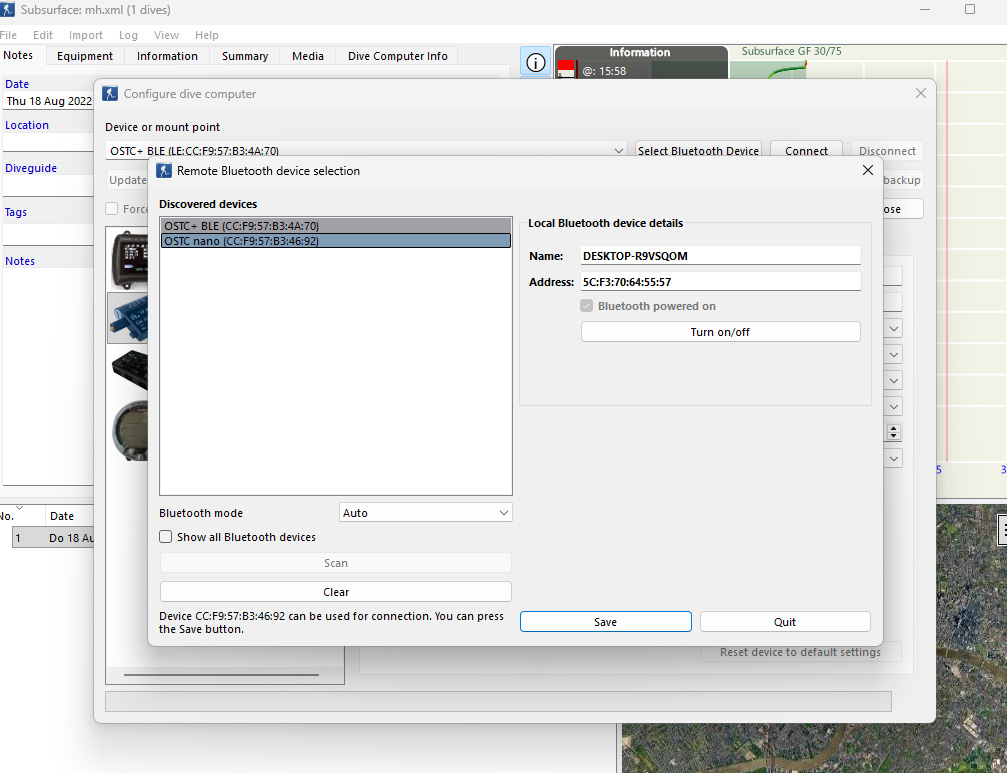
Task: Close the Remote Bluetooth device selection dialog
Action: 868,170
